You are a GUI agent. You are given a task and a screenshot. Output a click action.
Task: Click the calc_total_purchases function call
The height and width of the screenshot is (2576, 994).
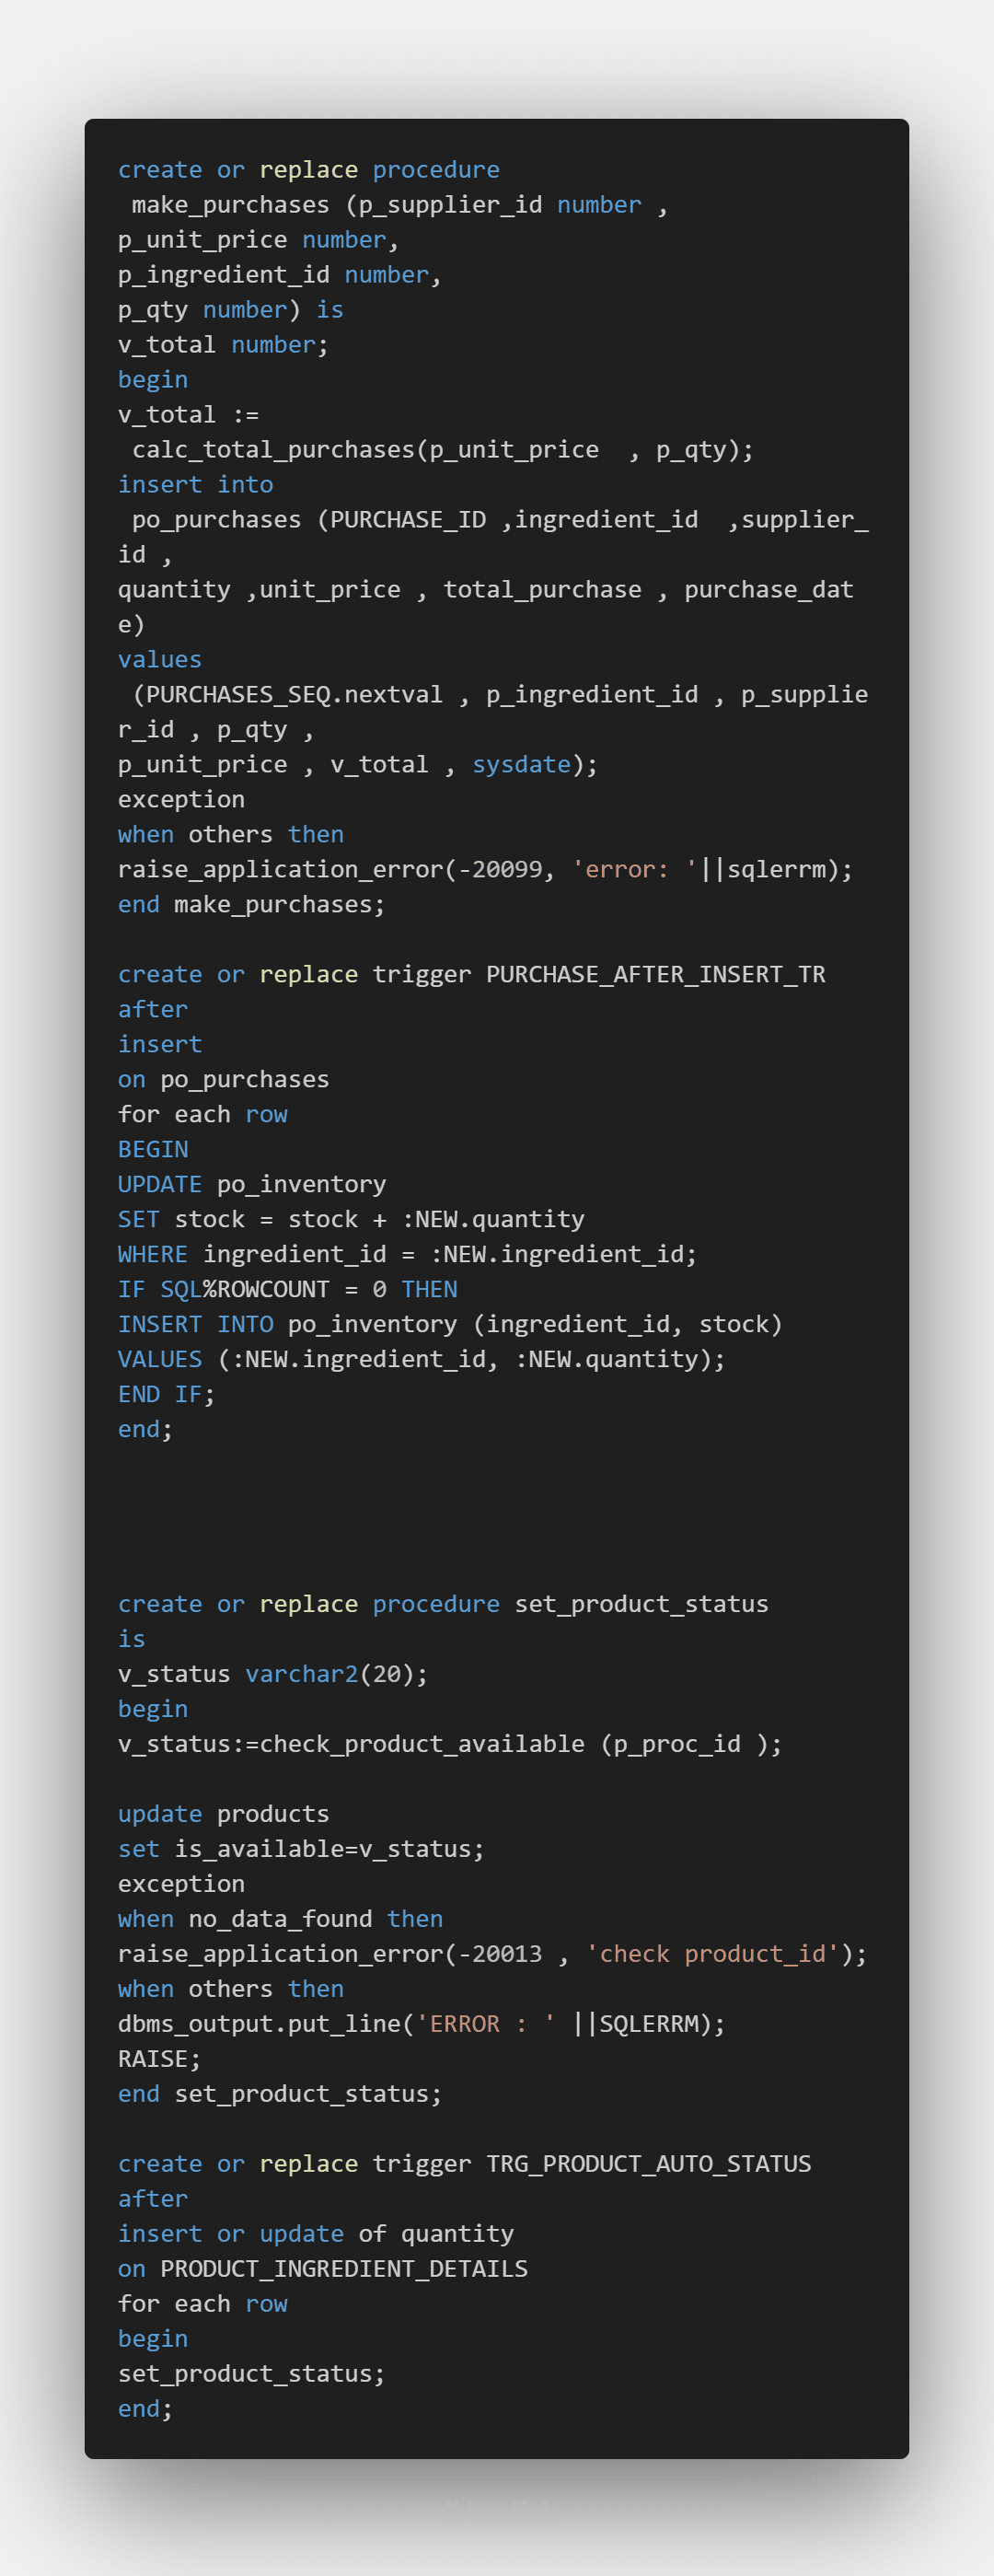pos(272,450)
